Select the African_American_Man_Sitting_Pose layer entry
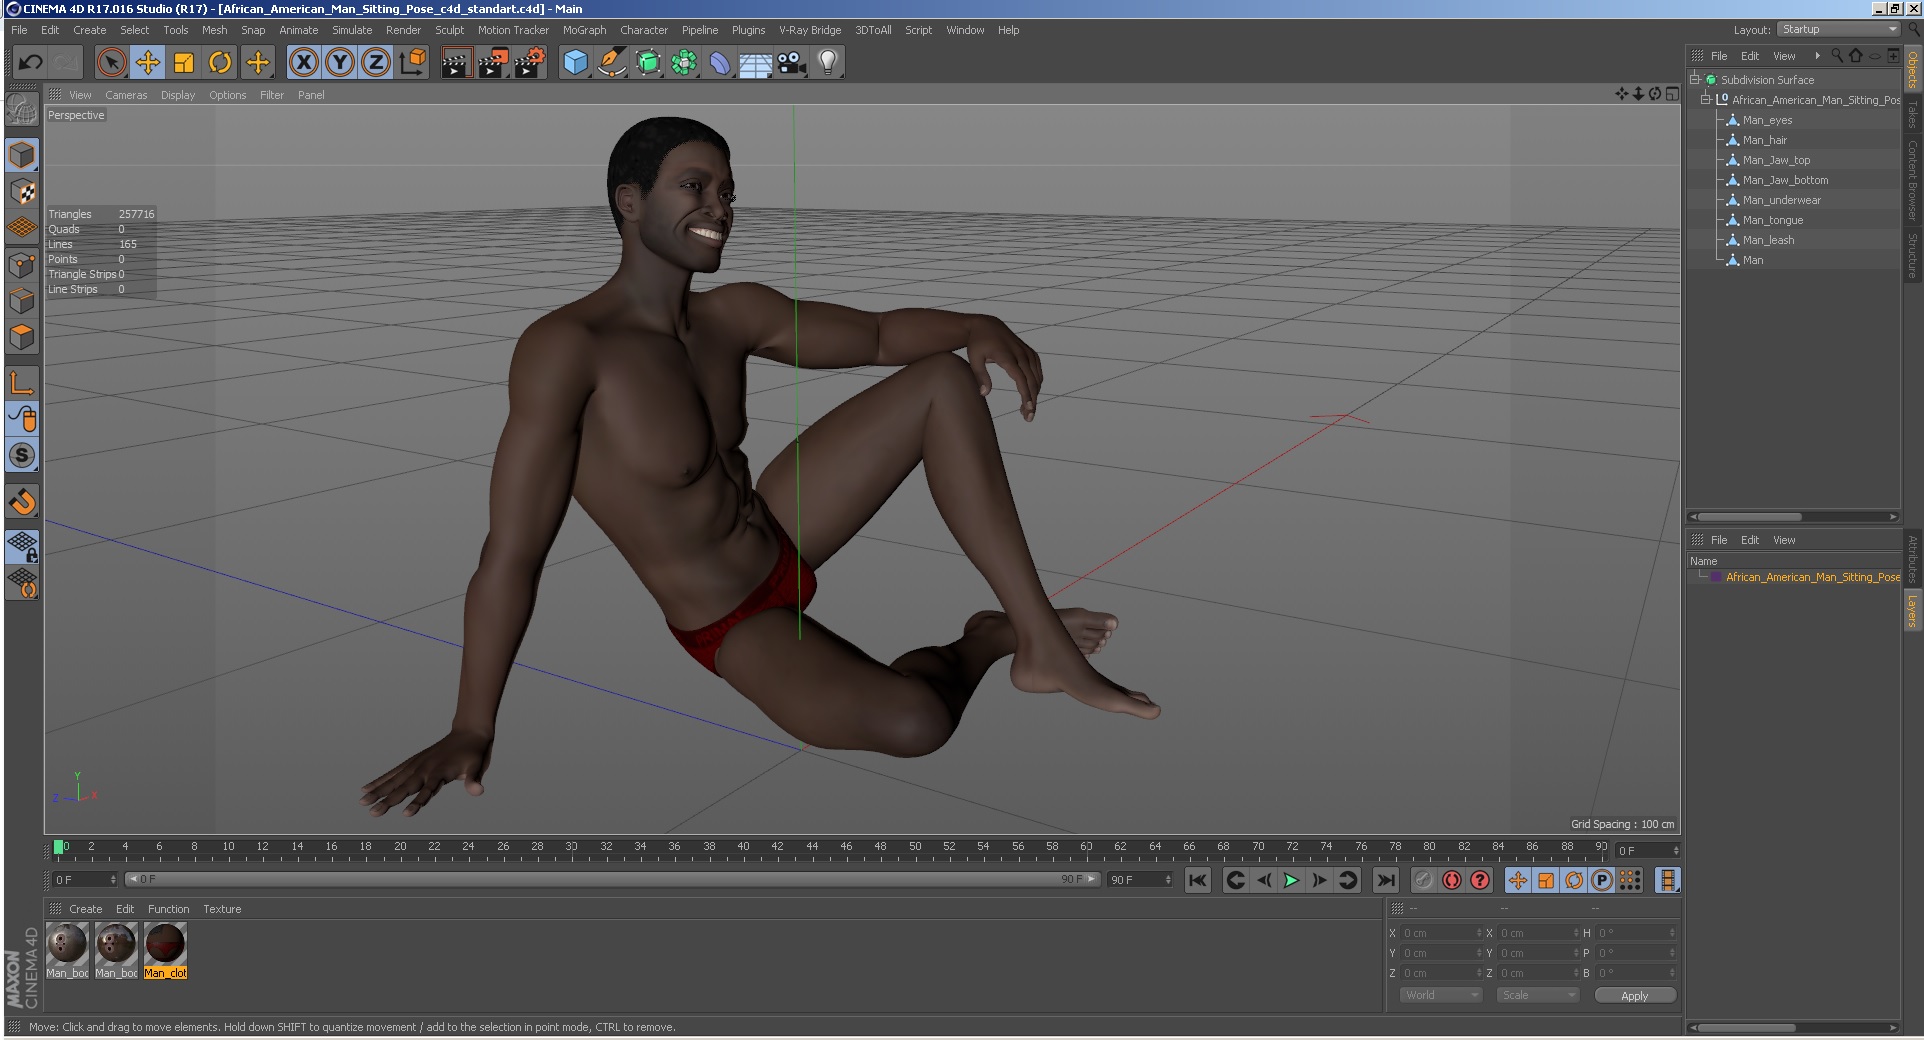The height and width of the screenshot is (1040, 1924). point(1812,577)
